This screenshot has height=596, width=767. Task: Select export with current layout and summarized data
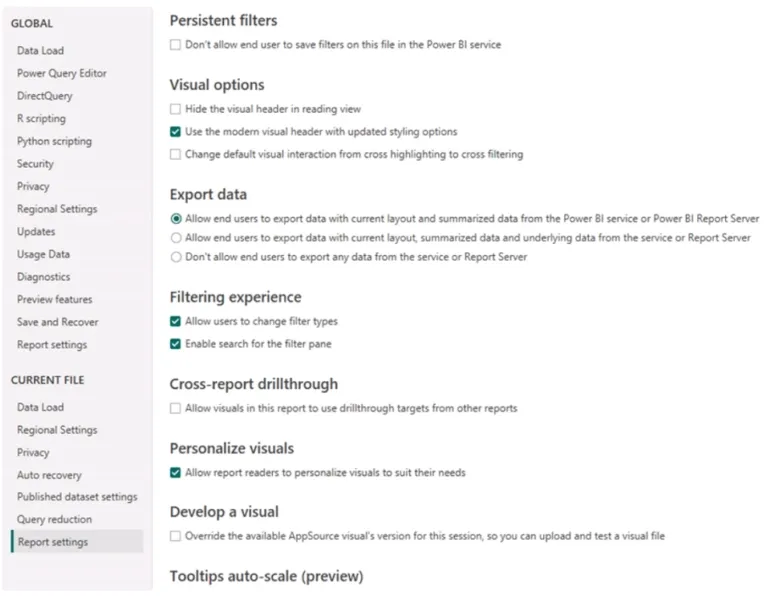(176, 219)
